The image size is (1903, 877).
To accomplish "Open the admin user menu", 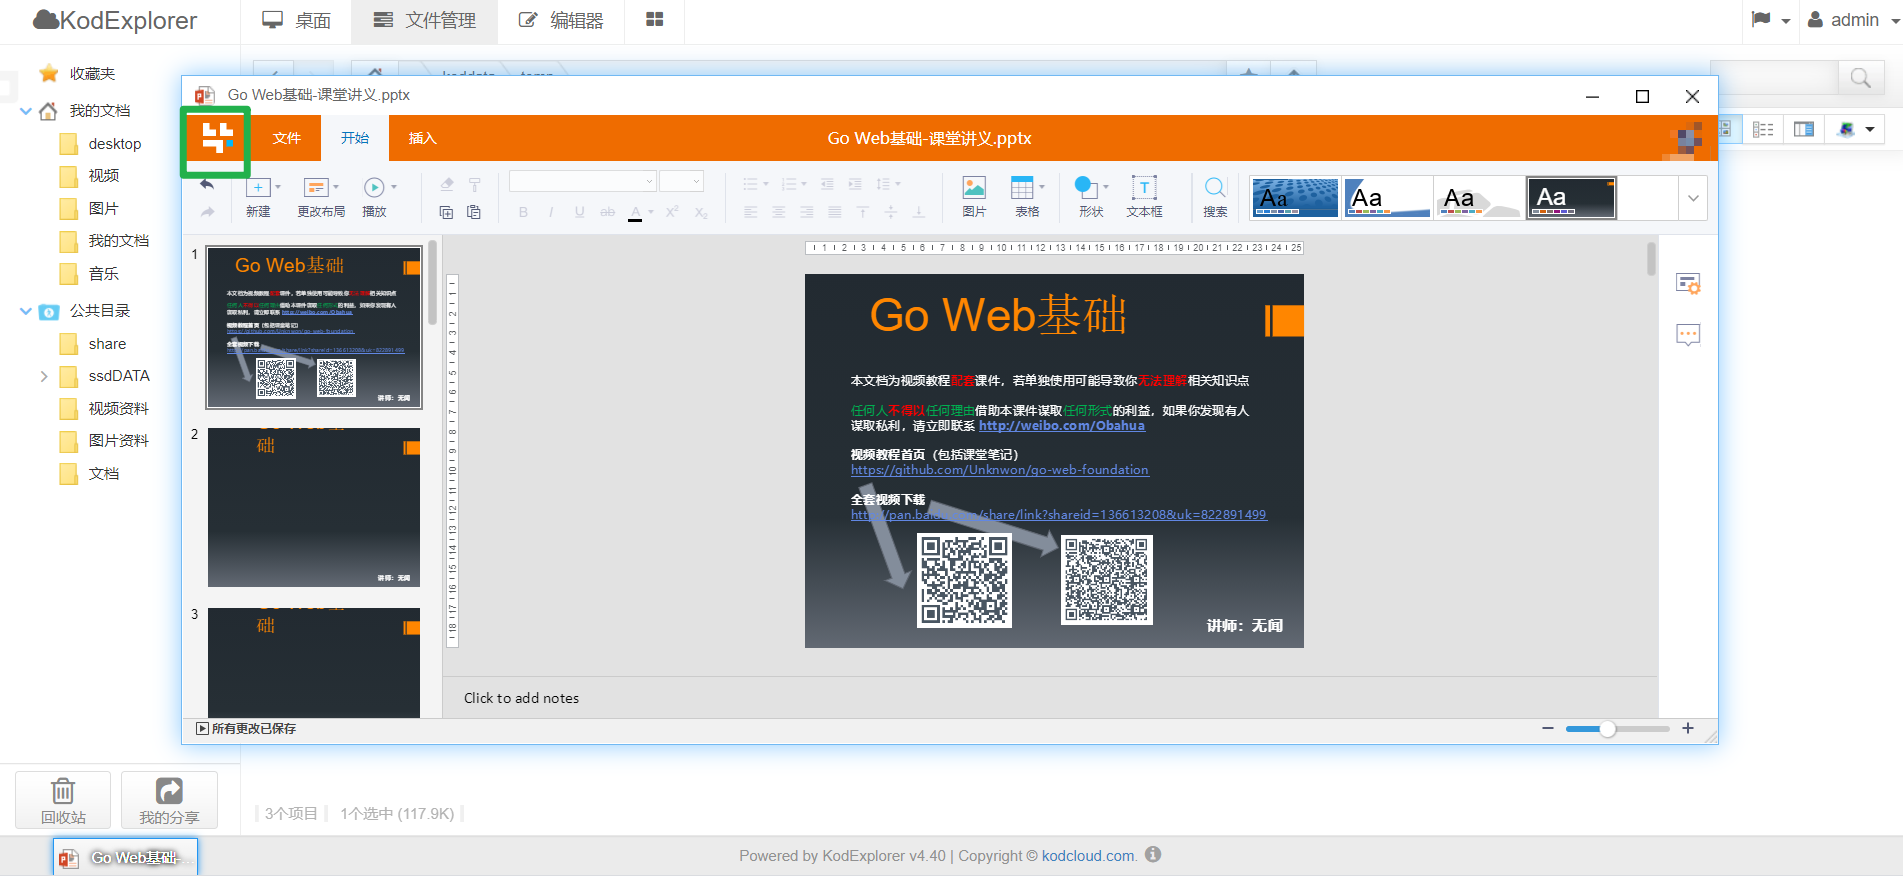I will 1853,20.
